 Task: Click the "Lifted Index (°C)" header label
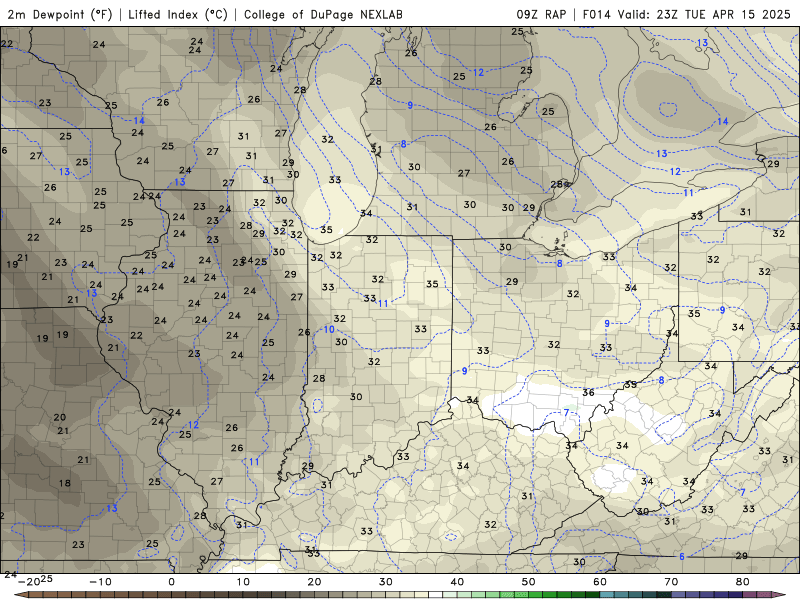[178, 14]
